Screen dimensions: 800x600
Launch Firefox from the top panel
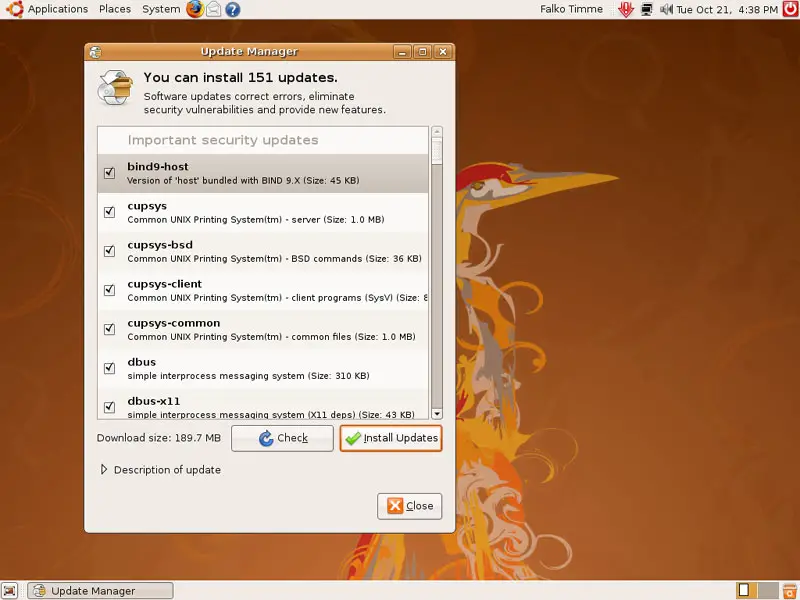[x=194, y=9]
